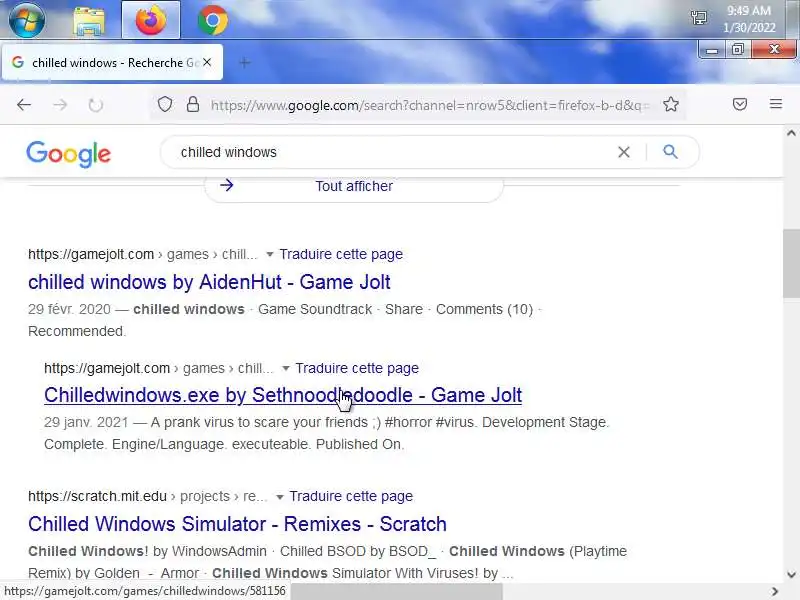Bookmark this page with star icon
800x600 pixels.
tap(671, 105)
